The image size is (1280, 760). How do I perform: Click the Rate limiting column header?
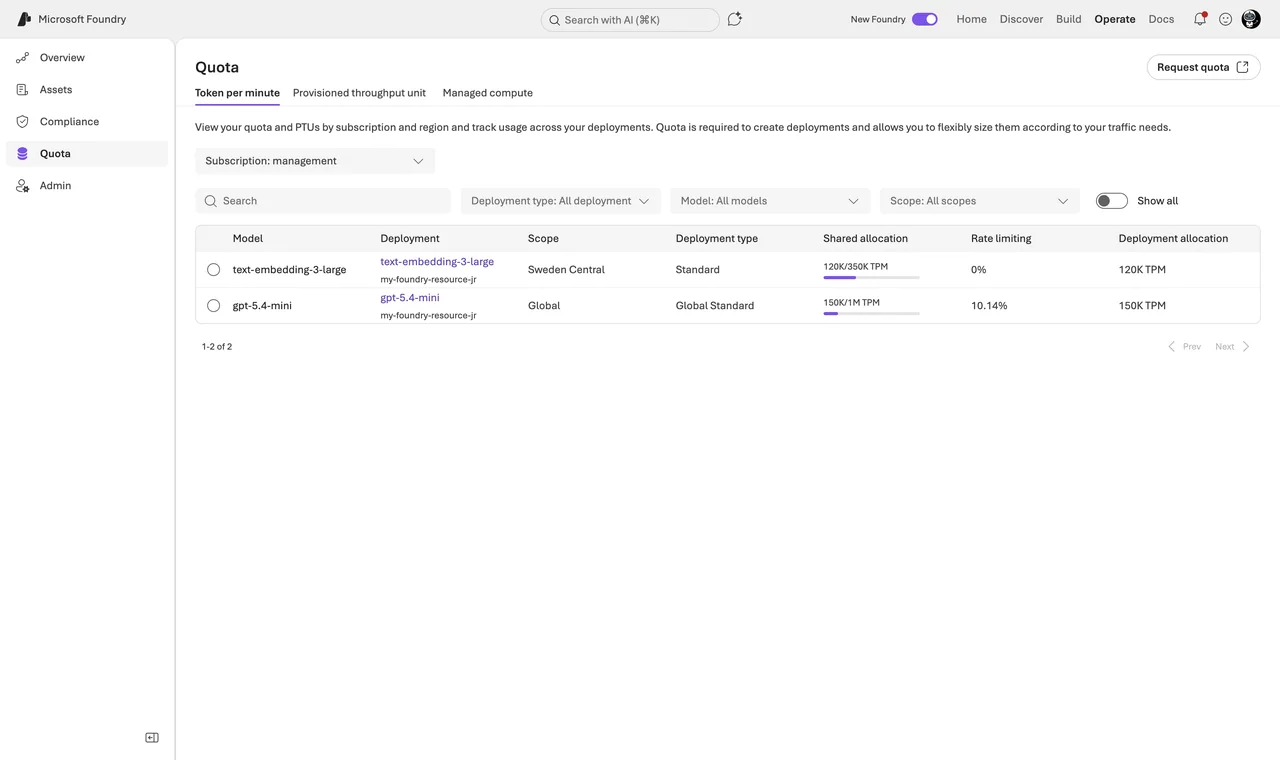[x=1001, y=239]
